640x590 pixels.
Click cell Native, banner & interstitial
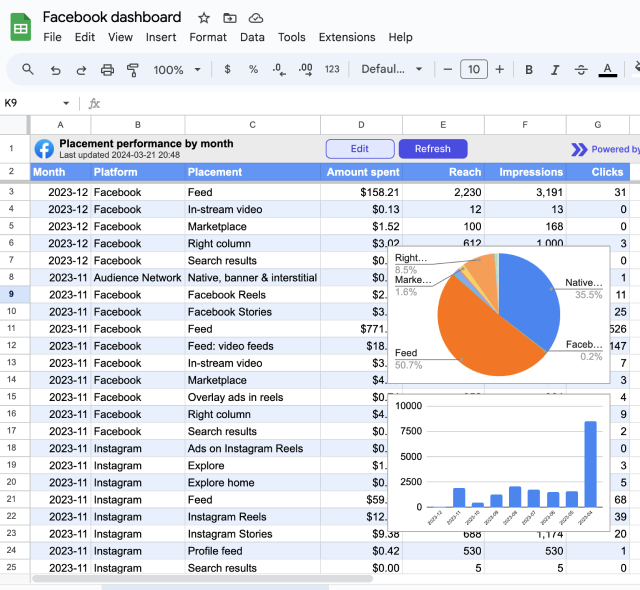[252, 278]
